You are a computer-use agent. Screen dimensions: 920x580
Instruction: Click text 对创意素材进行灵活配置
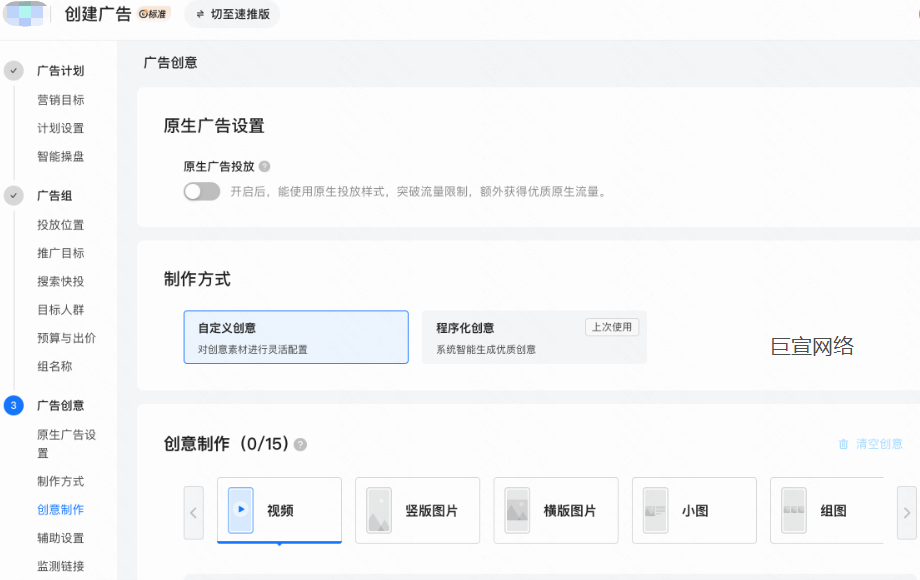point(252,350)
